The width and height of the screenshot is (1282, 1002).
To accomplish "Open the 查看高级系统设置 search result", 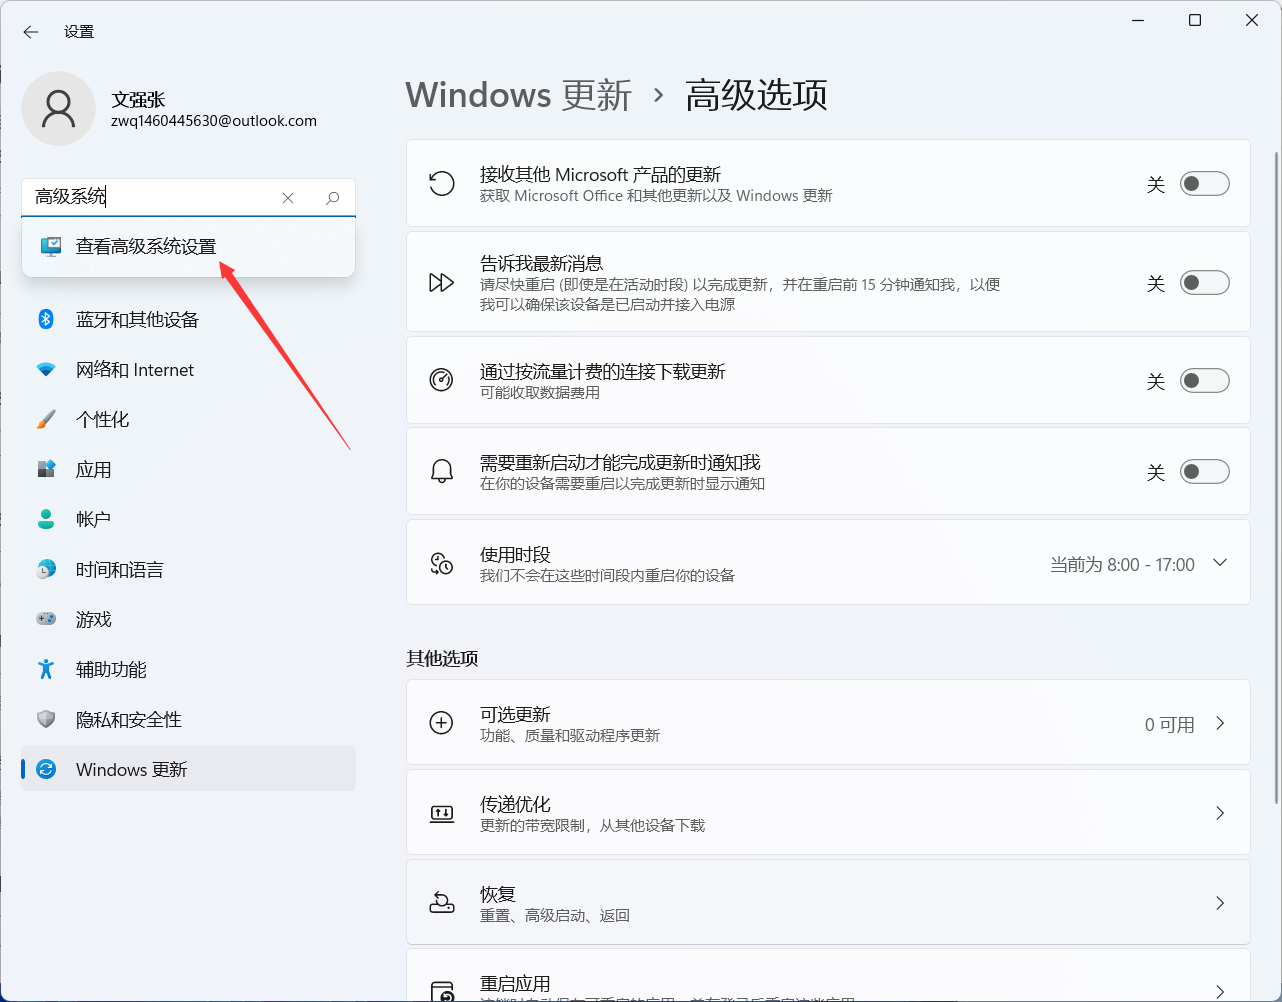I will tap(188, 246).
